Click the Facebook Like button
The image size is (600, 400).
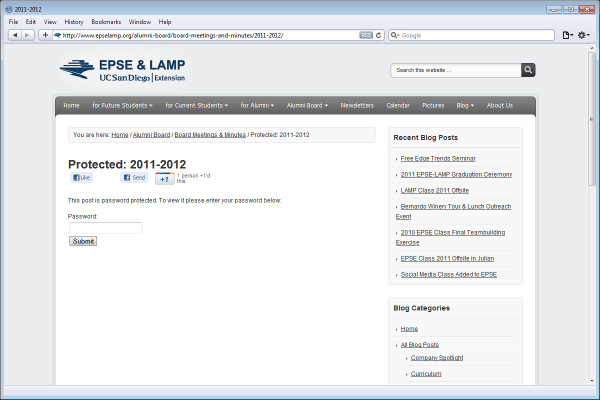[x=82, y=178]
